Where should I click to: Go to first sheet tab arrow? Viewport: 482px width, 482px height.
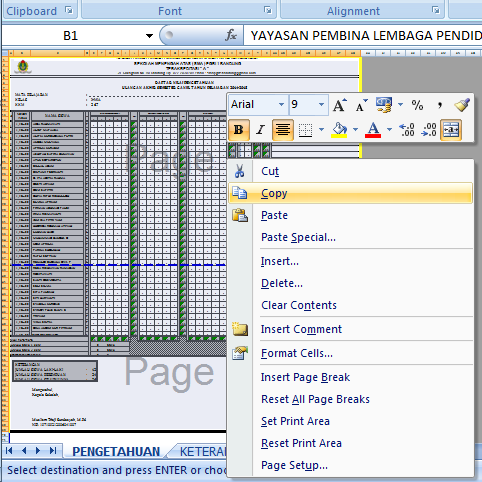click(x=9, y=451)
